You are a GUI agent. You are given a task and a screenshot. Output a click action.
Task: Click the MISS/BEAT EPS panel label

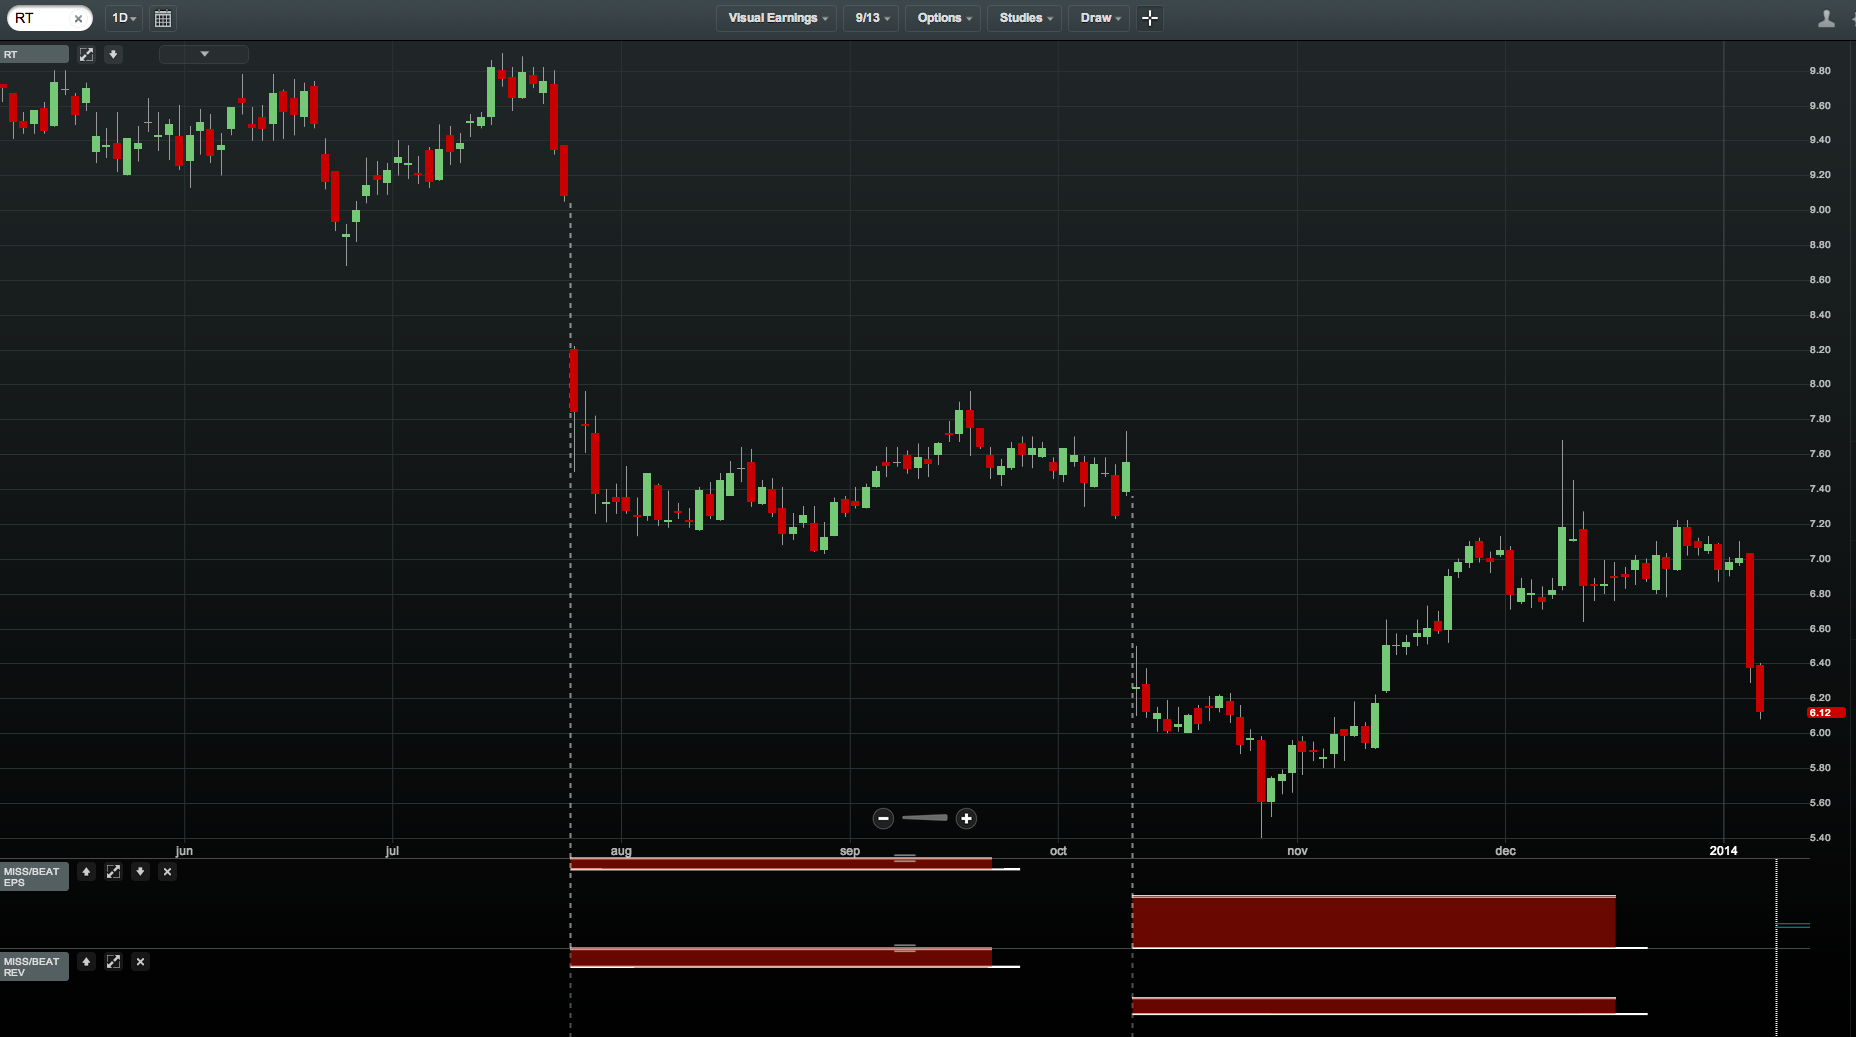click(x=34, y=877)
